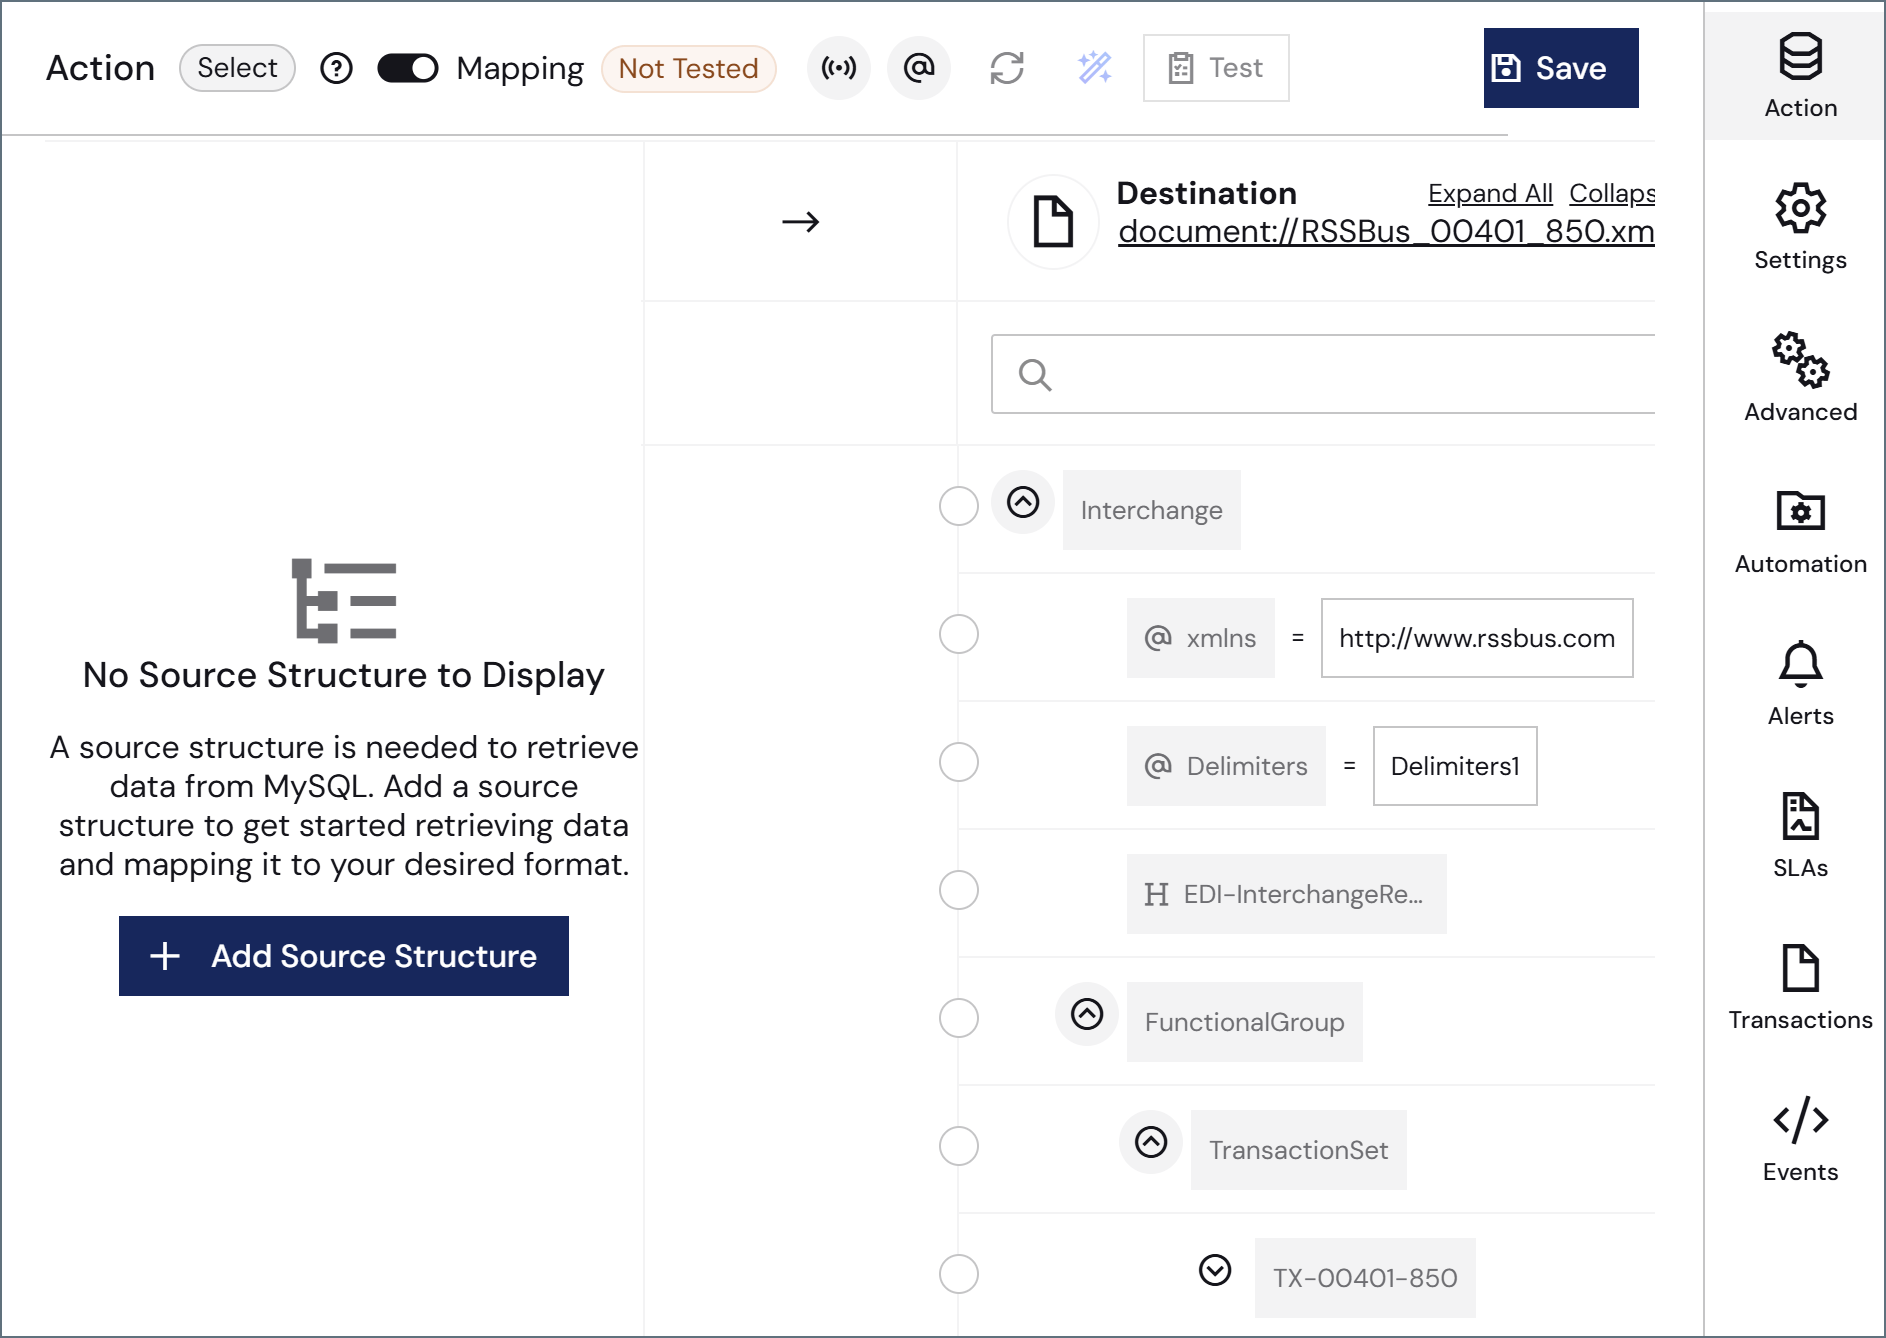Screen dimensions: 1886x1338
Task: Click the FunctionalGroup element label
Action: click(1245, 1022)
